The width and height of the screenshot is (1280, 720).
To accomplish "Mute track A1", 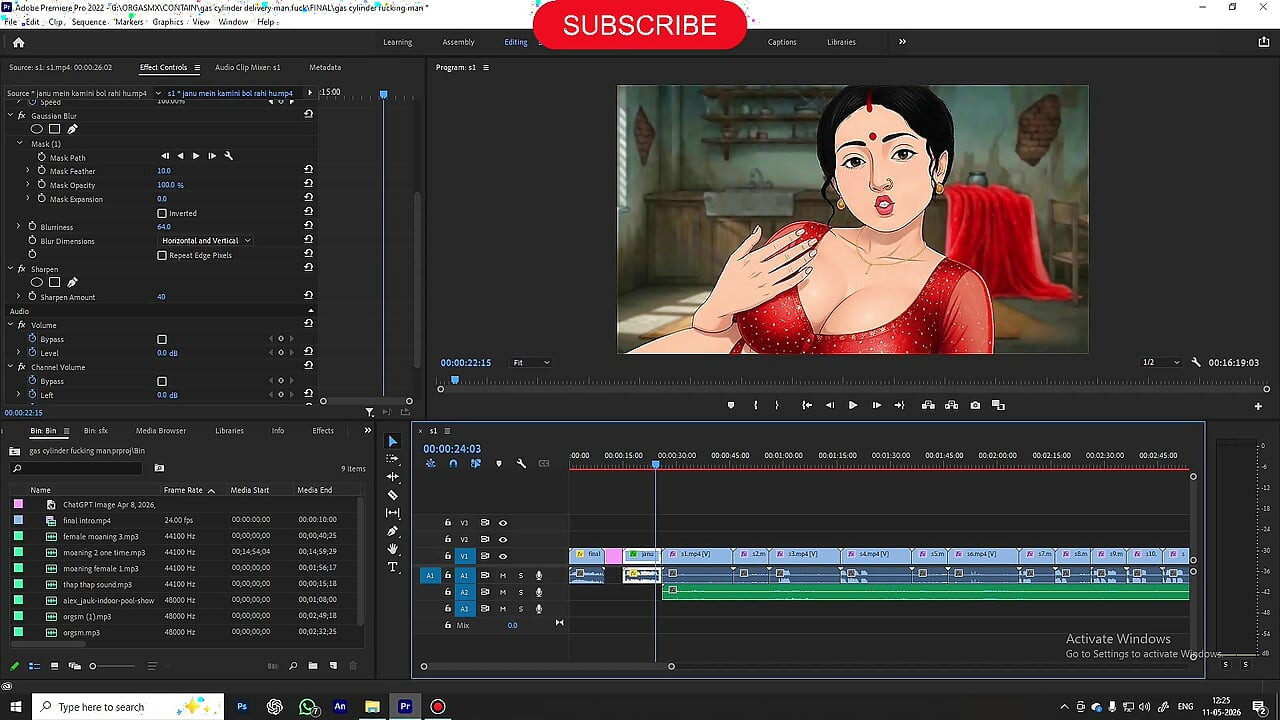I will point(503,575).
